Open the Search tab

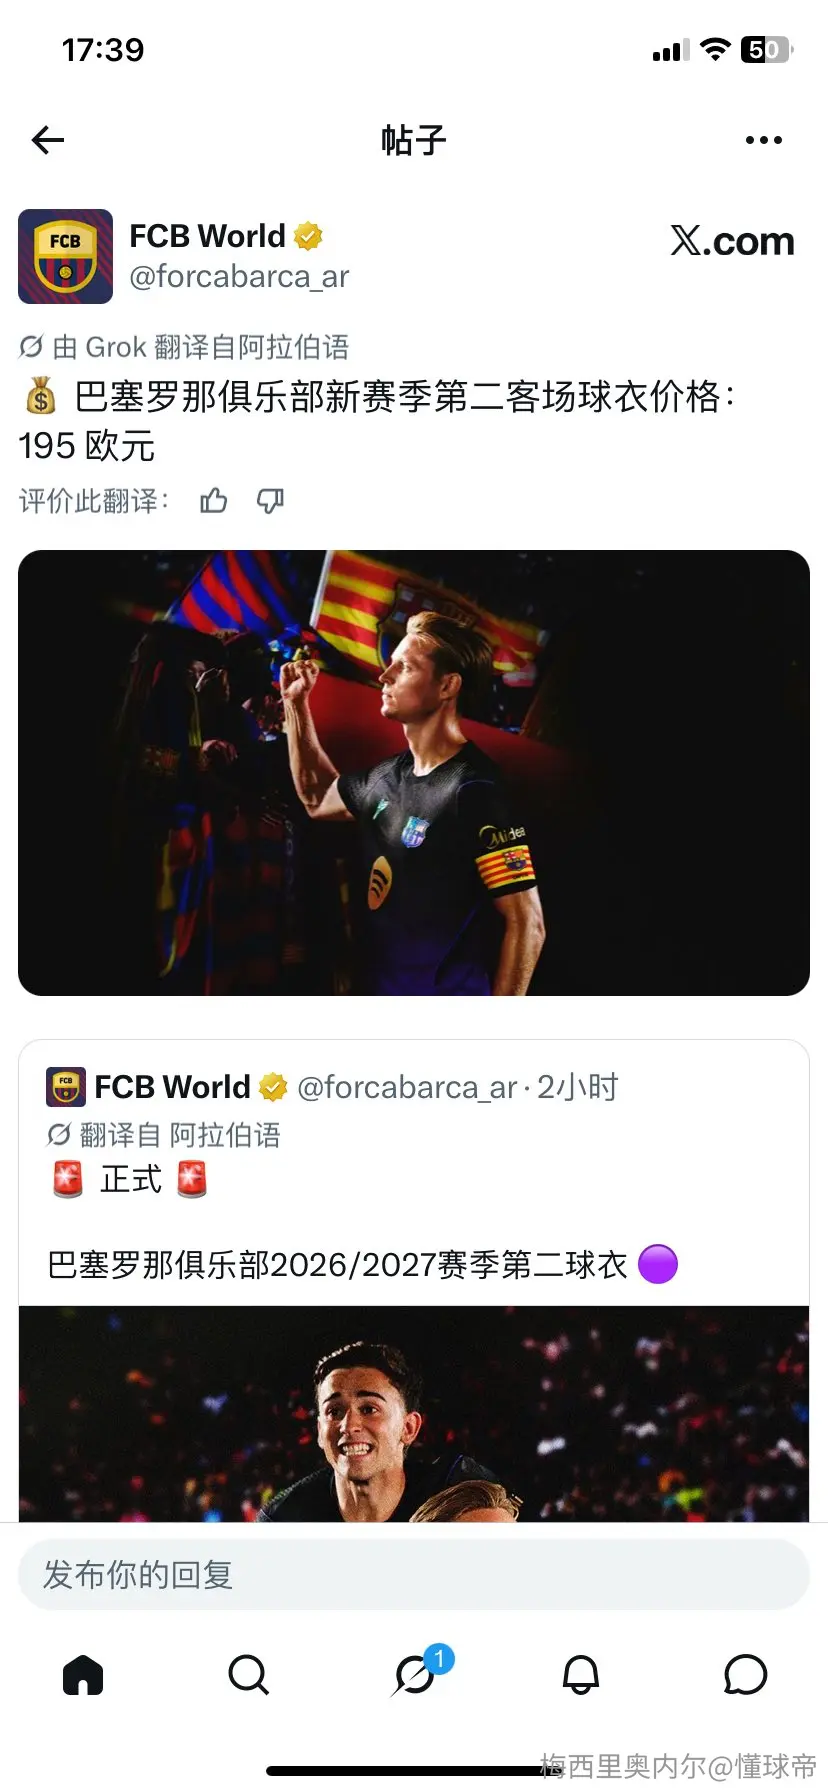[248, 1674]
